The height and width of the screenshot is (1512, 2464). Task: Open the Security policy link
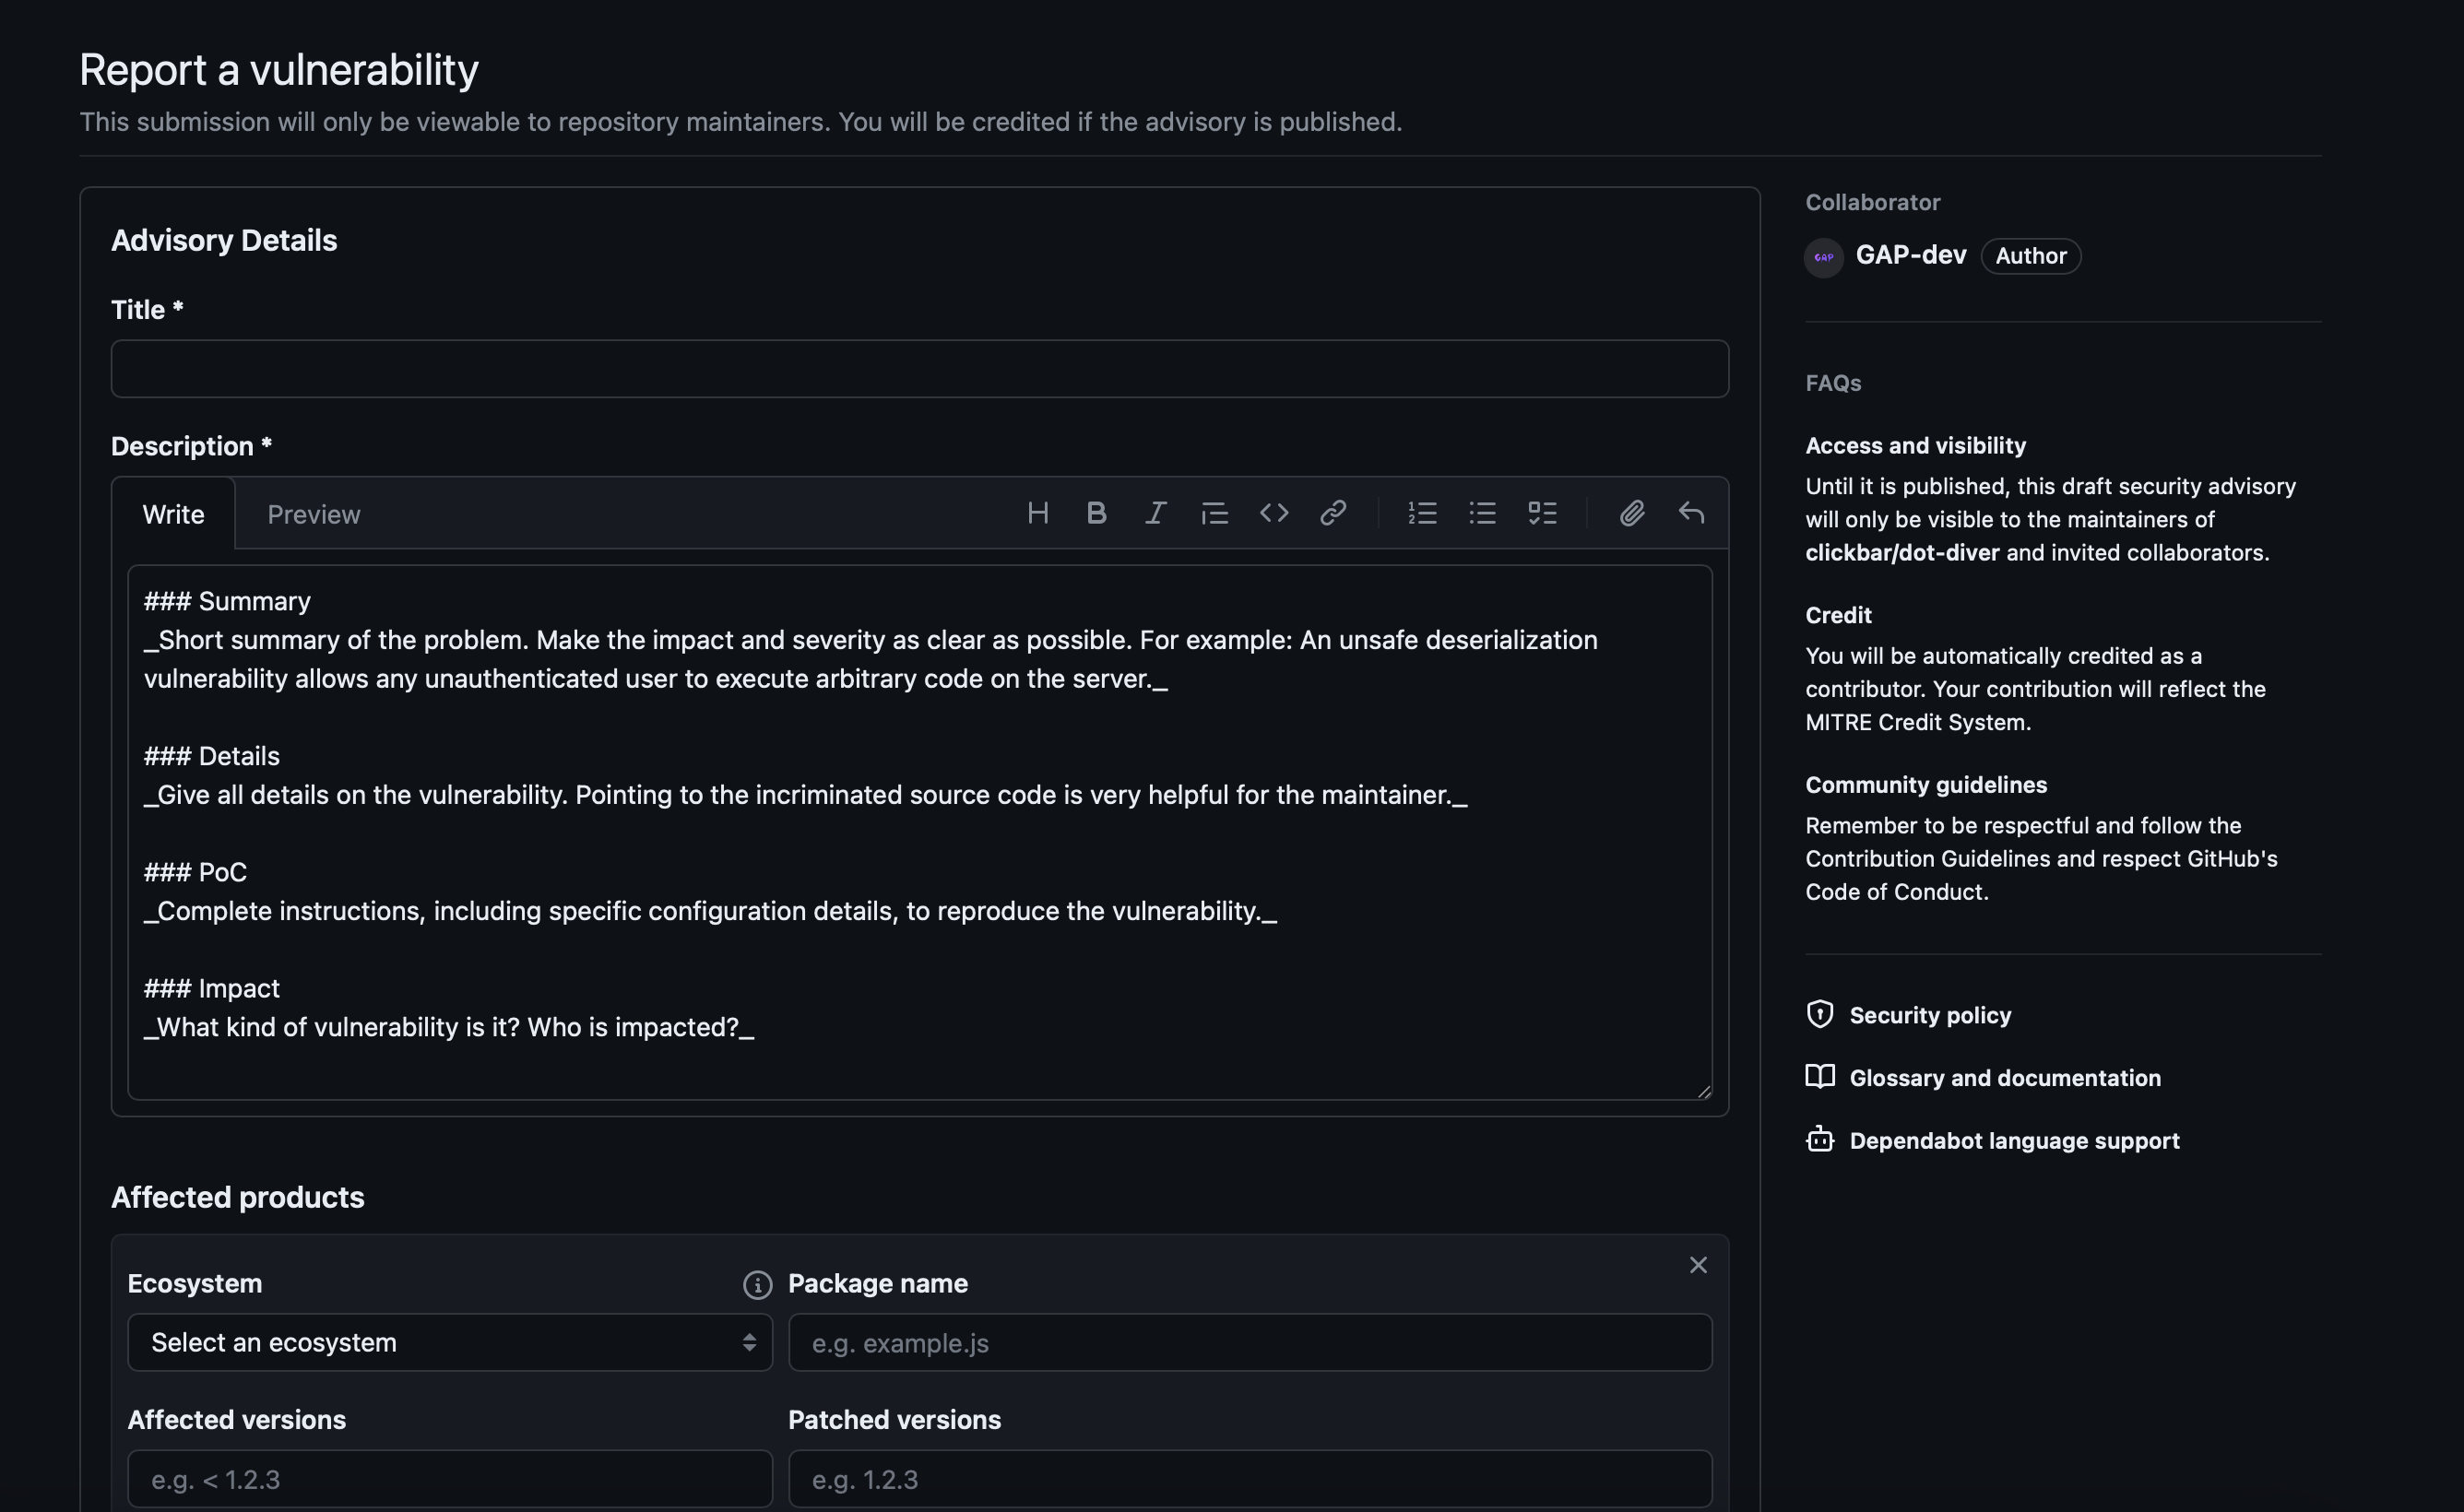click(1929, 1015)
